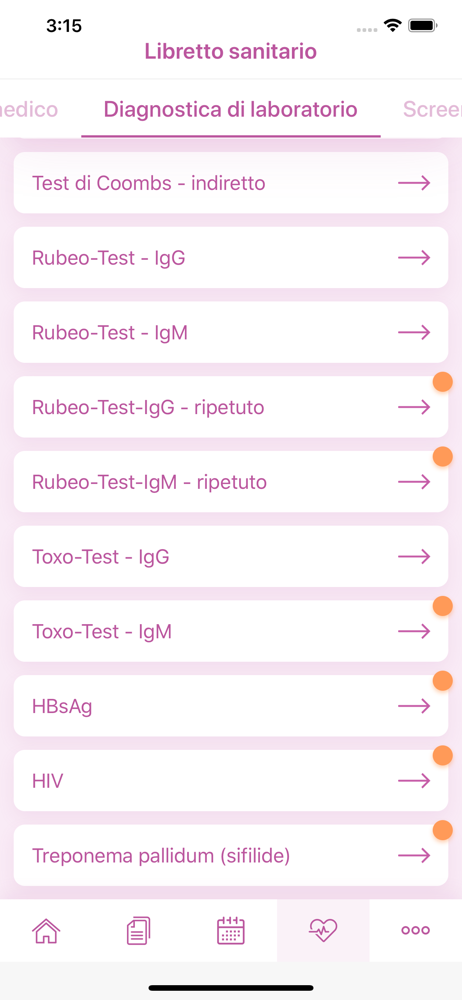Open Rubeo-Test-IgM - ripetuto entry
Image resolution: width=462 pixels, height=1000 pixels.
(231, 482)
